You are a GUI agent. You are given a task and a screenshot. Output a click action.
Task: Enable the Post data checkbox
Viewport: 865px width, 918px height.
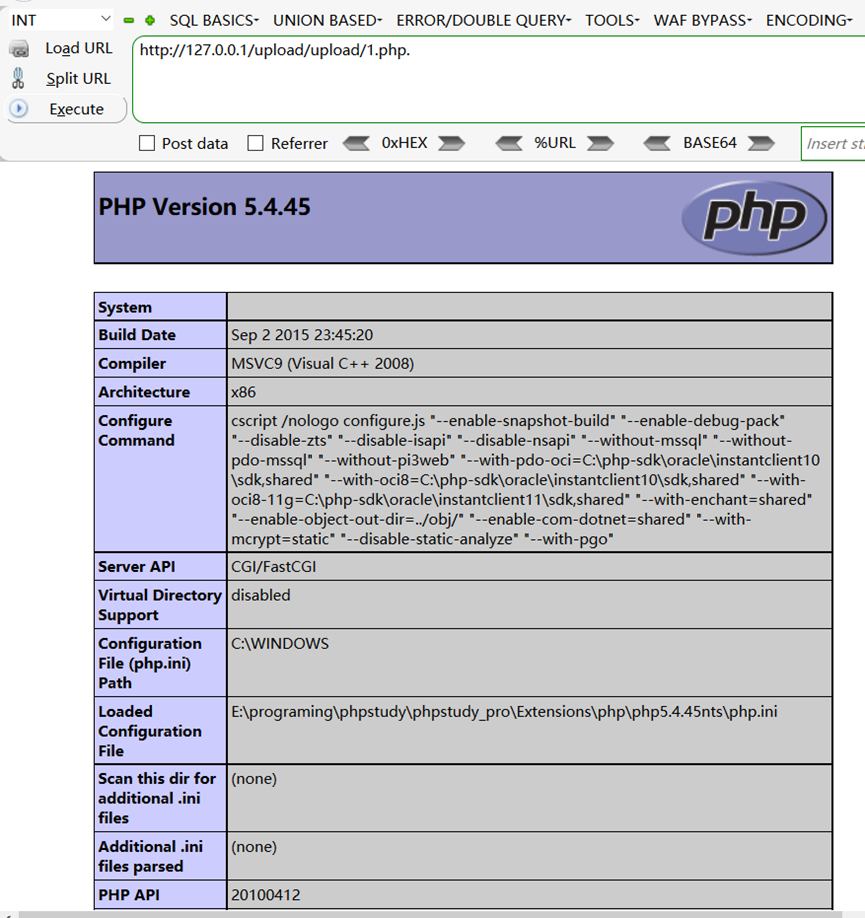(x=147, y=143)
